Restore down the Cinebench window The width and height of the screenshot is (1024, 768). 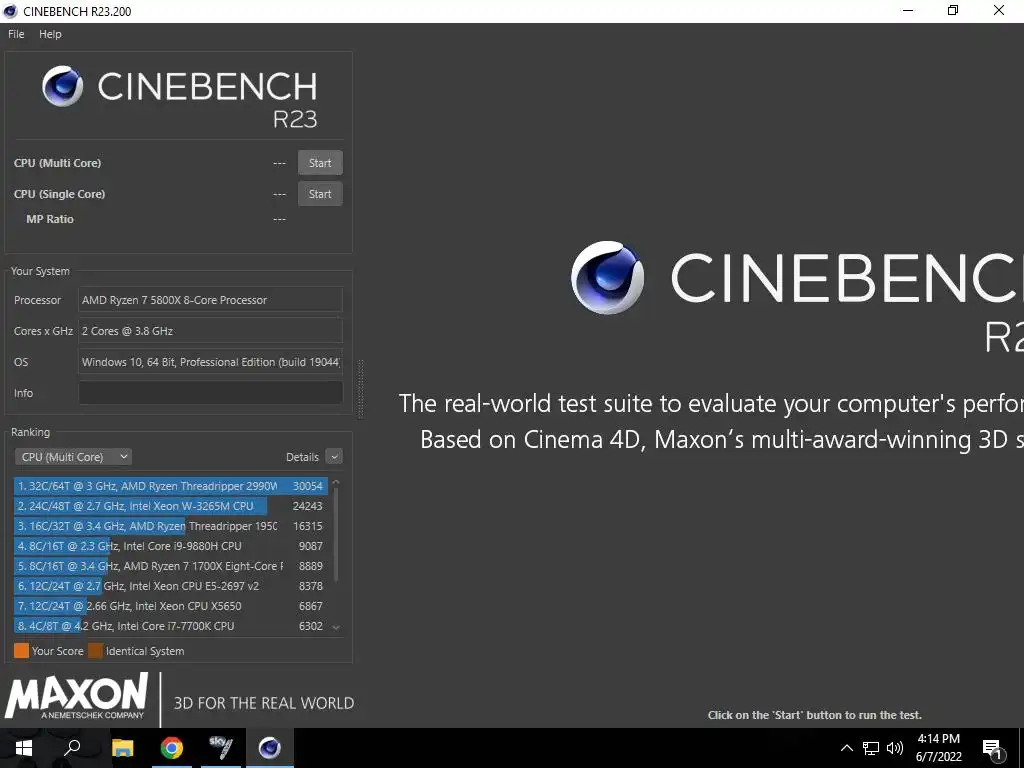click(953, 10)
